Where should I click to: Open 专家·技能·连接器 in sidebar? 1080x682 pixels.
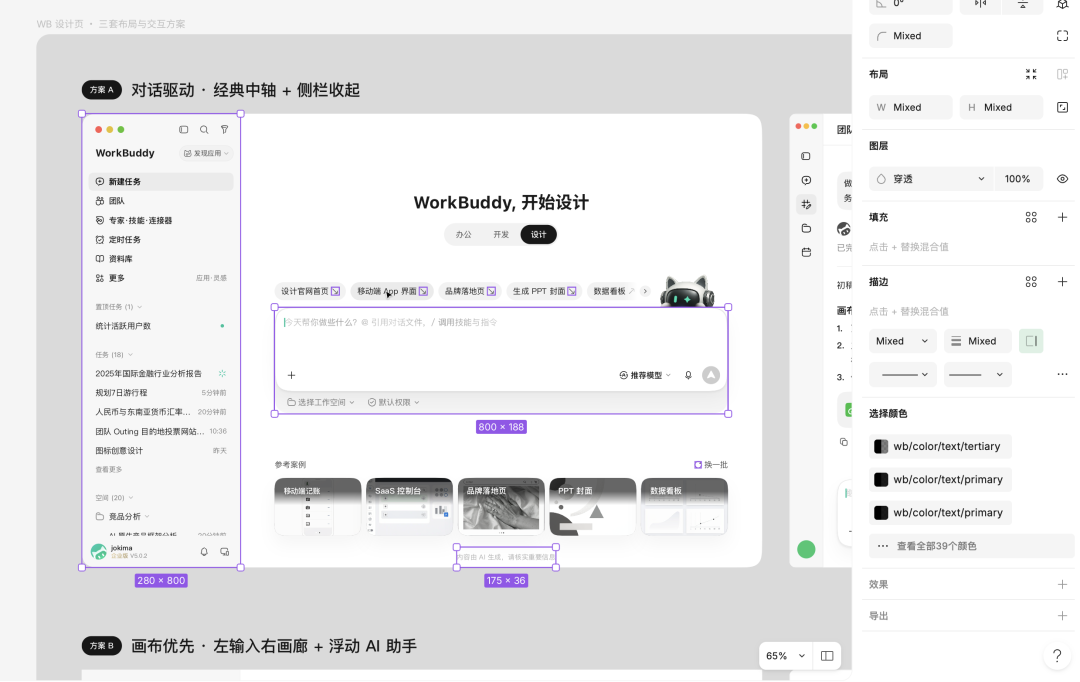coord(161,220)
